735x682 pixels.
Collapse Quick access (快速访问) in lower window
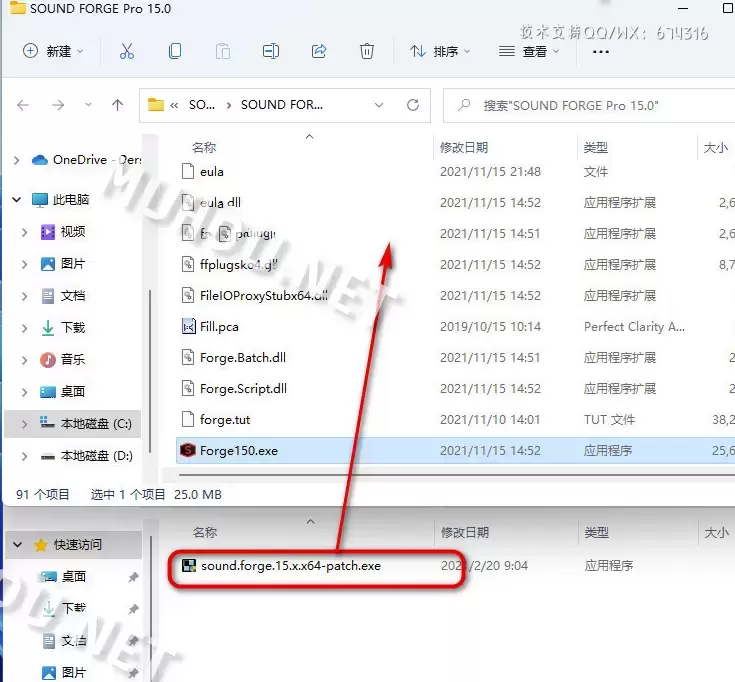click(18, 545)
